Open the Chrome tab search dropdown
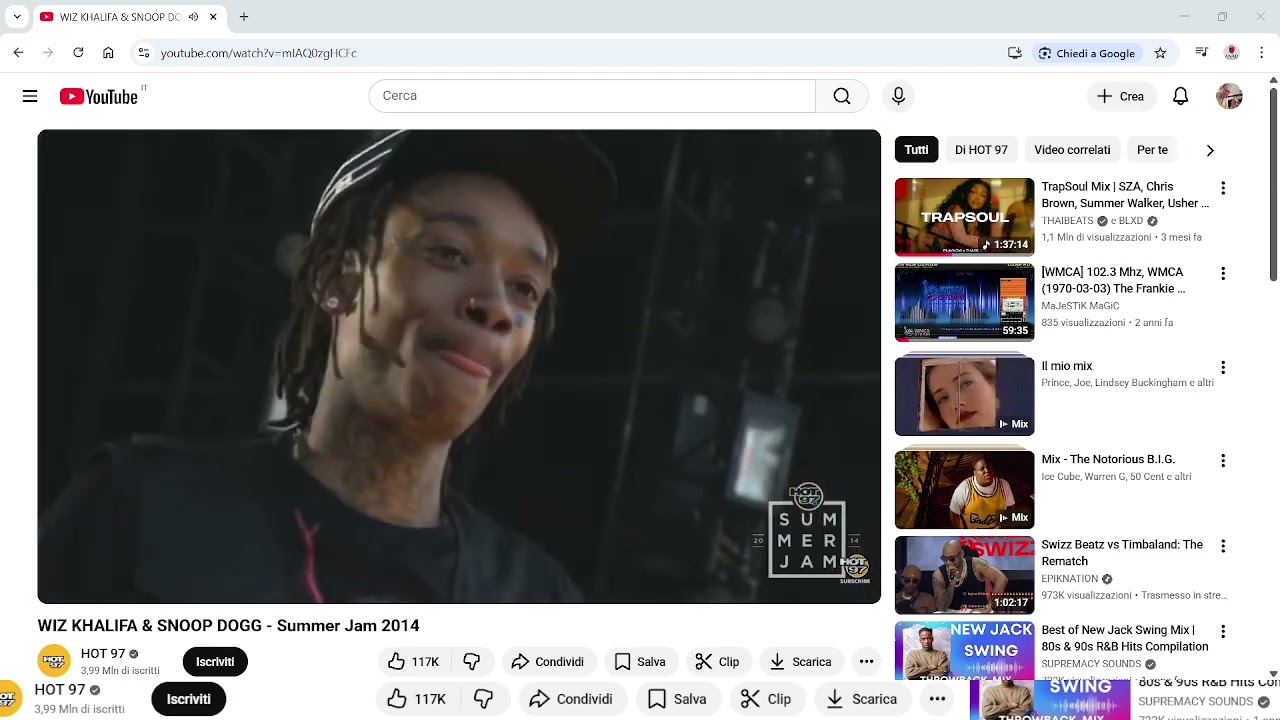Image resolution: width=1280 pixels, height=720 pixels. pyautogui.click(x=17, y=17)
